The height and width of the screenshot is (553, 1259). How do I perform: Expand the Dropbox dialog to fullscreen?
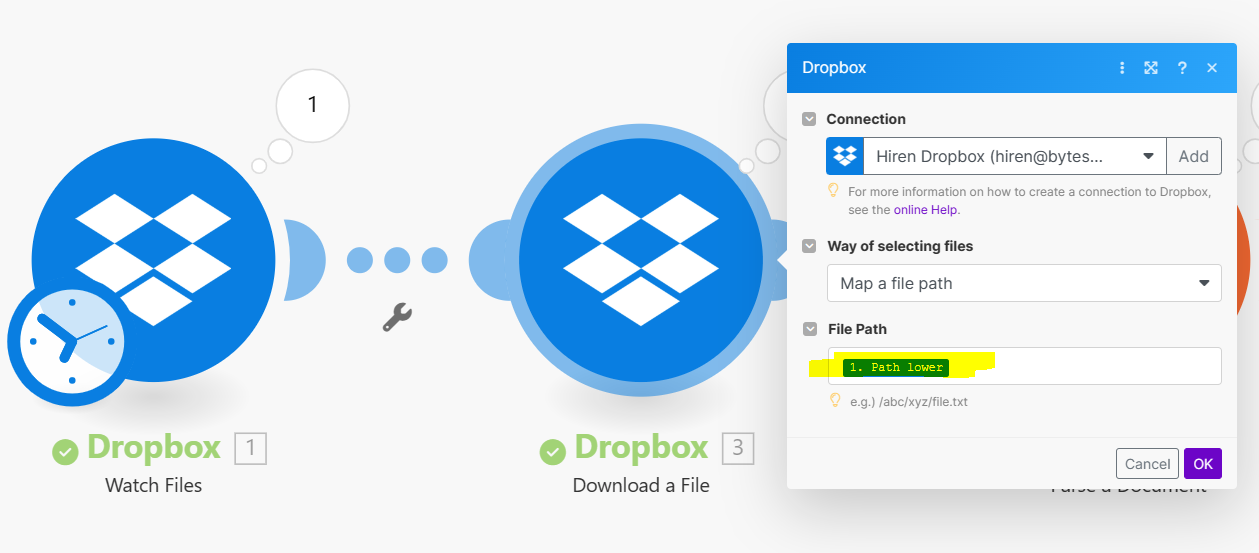pos(1151,68)
